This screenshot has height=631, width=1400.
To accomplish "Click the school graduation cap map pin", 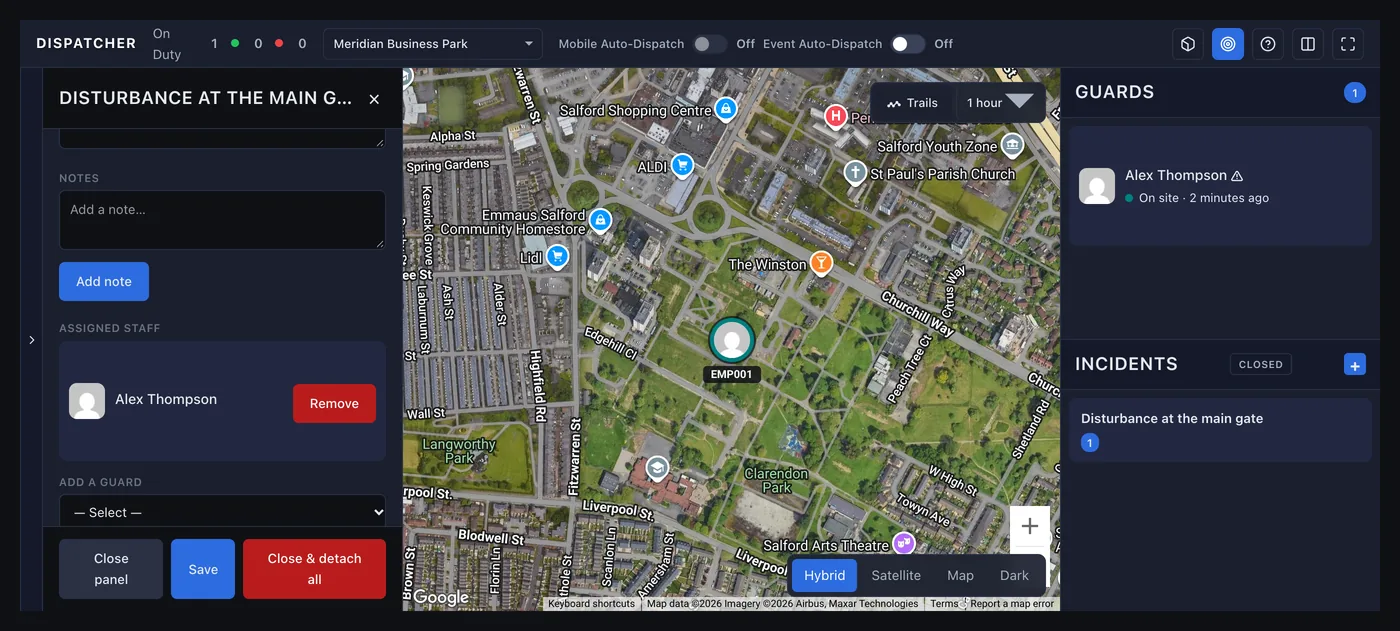I will point(657,468).
